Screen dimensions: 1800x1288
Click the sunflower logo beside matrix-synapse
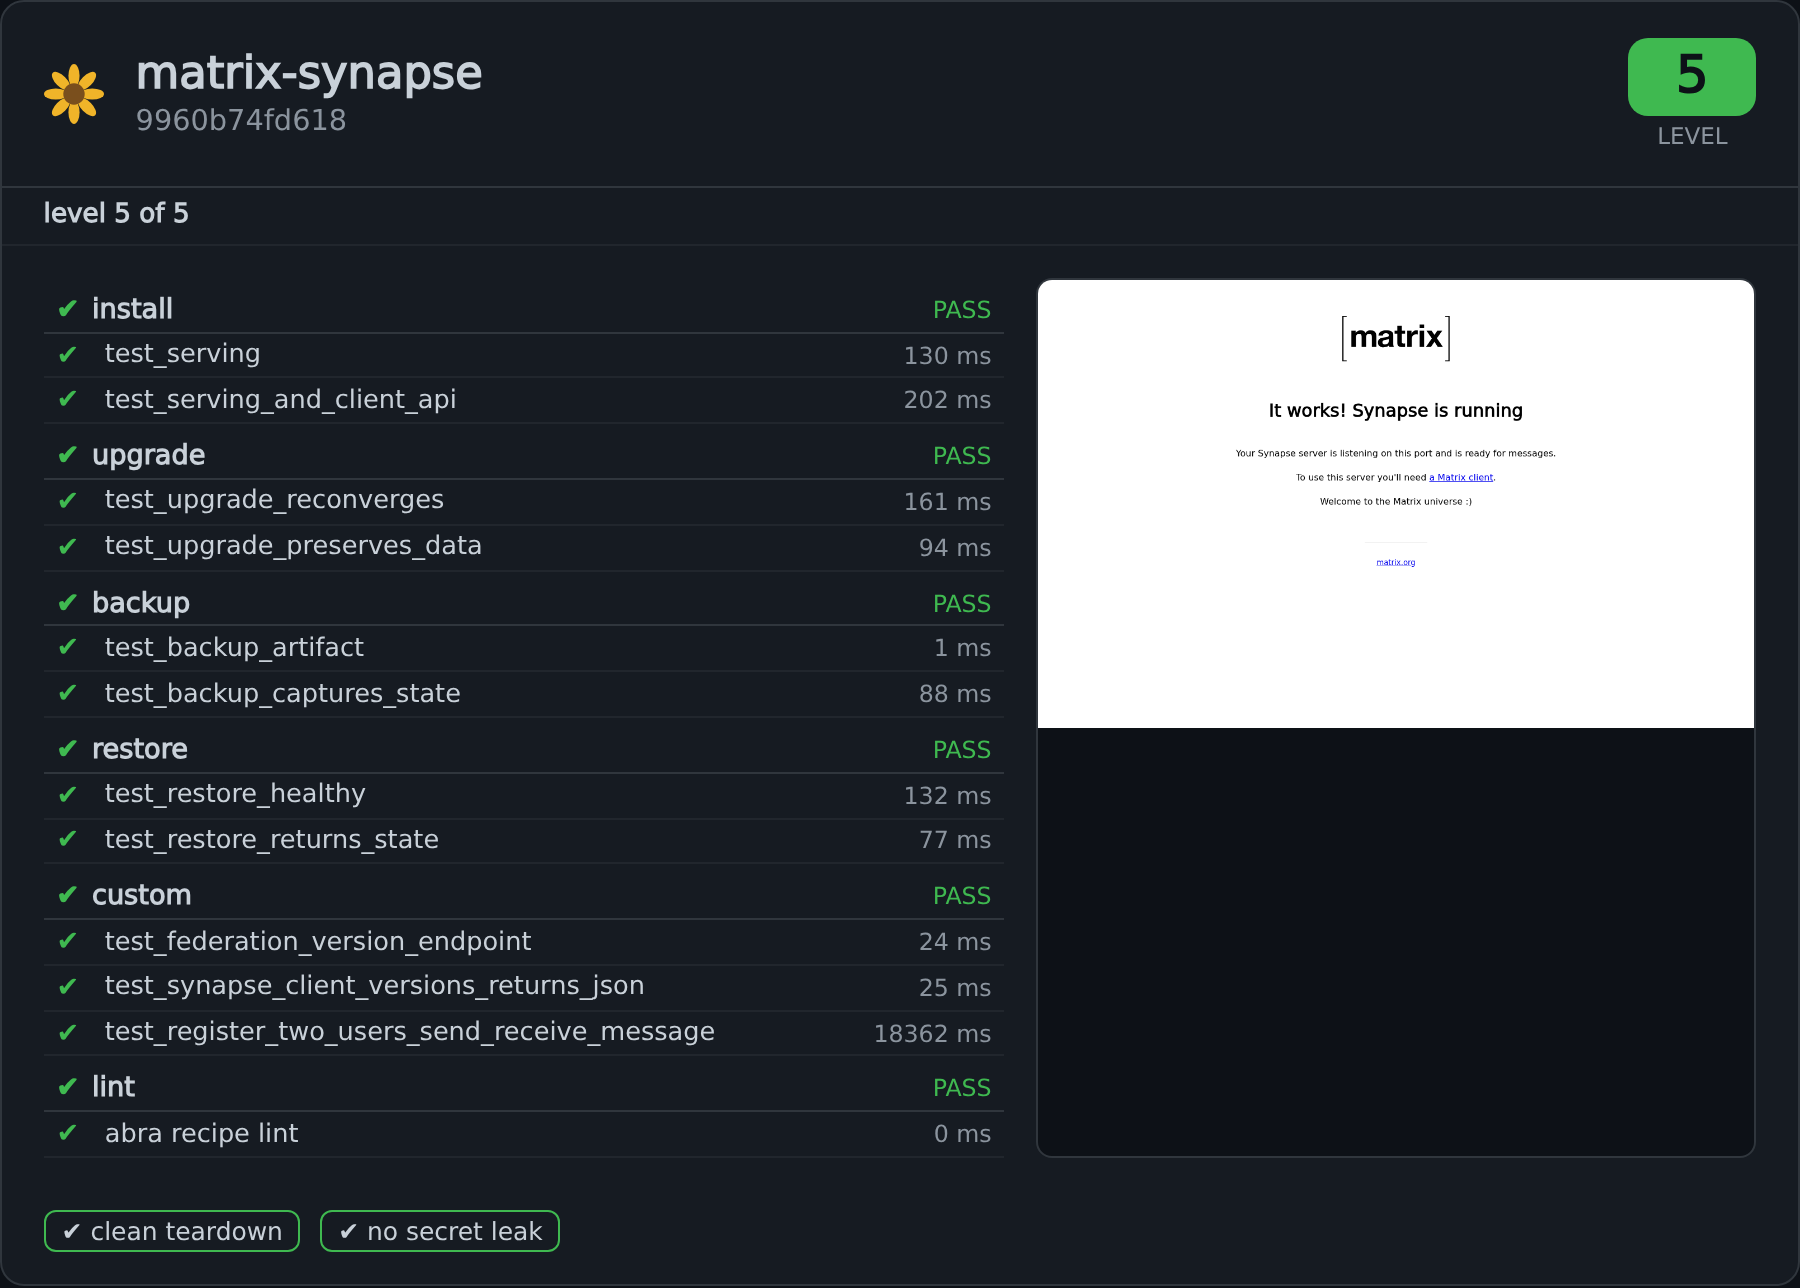[74, 94]
